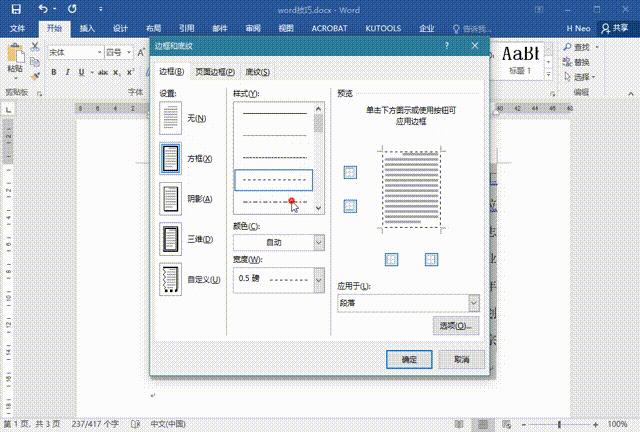The height and width of the screenshot is (432, 640).
Task: Apply superscript formatting
Action: (x=131, y=72)
